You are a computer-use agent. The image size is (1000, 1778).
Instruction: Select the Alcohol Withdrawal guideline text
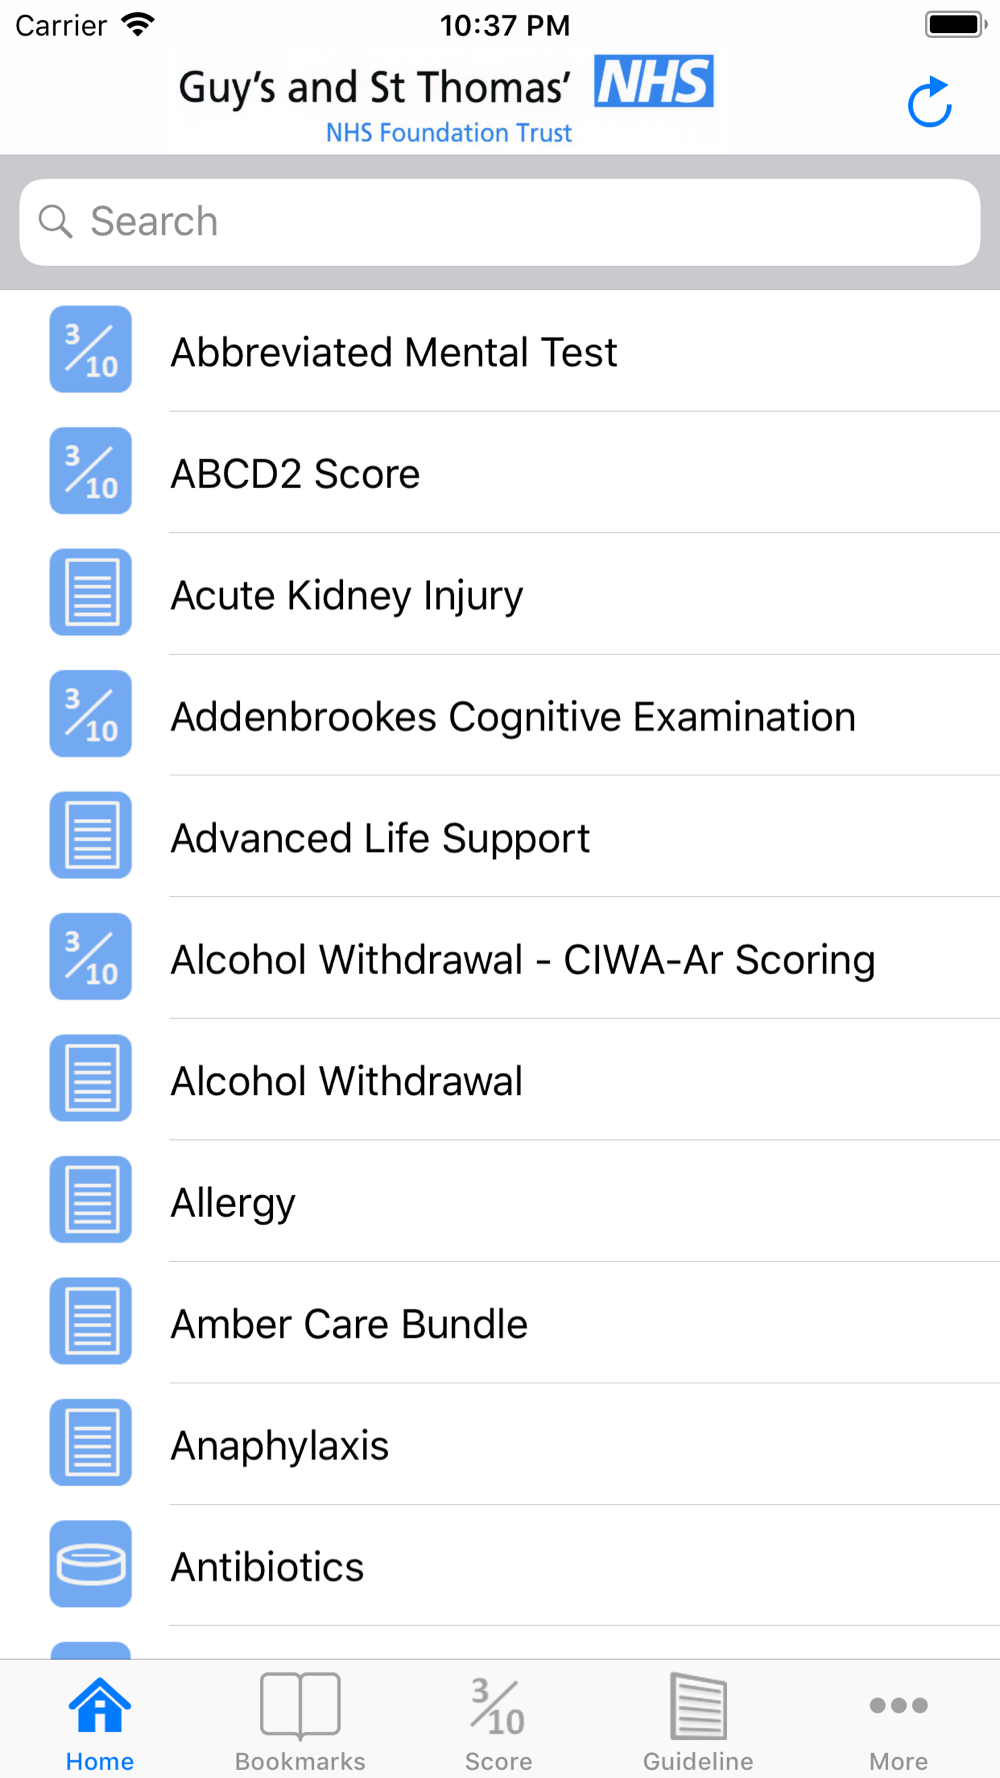pos(347,1081)
